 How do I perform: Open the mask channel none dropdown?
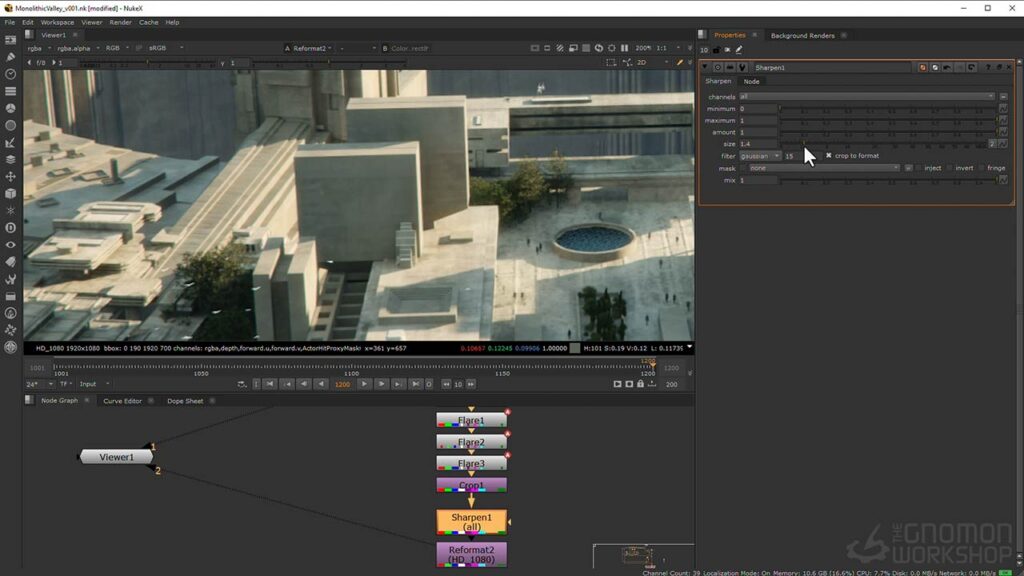(824, 168)
